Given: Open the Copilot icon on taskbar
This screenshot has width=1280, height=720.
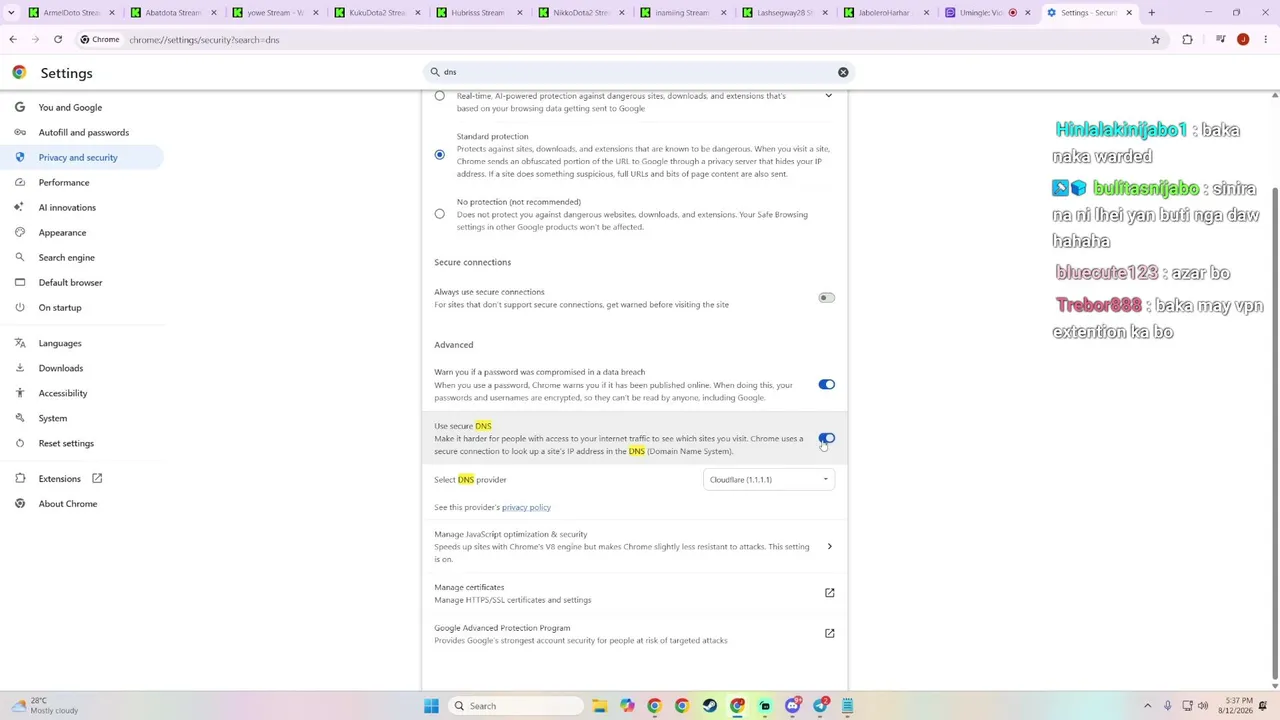Looking at the screenshot, I should click(627, 706).
